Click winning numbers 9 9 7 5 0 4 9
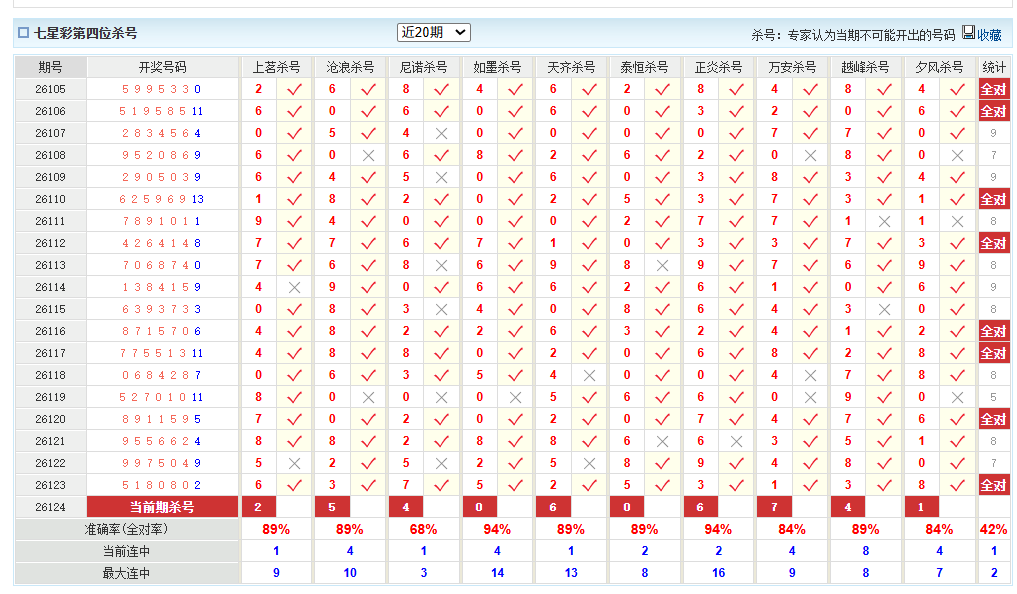This screenshot has height=594, width=1017. (x=162, y=463)
